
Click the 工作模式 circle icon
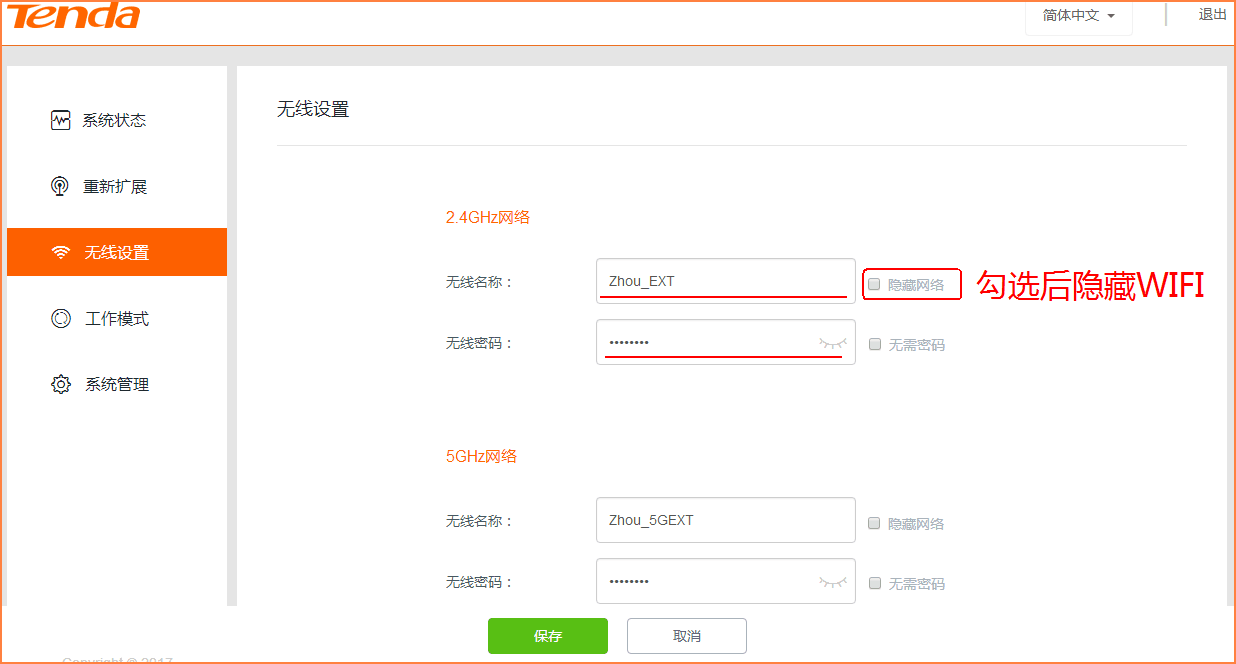coord(61,318)
